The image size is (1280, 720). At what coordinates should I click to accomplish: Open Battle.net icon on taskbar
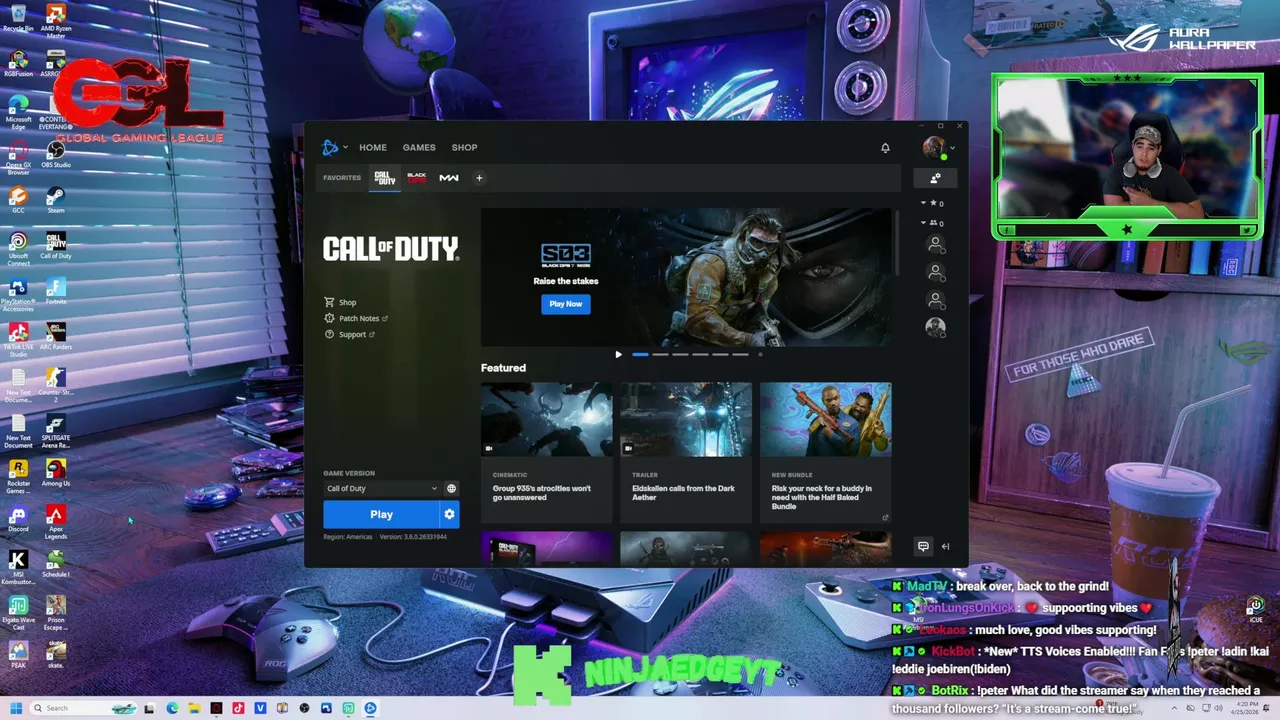point(370,708)
